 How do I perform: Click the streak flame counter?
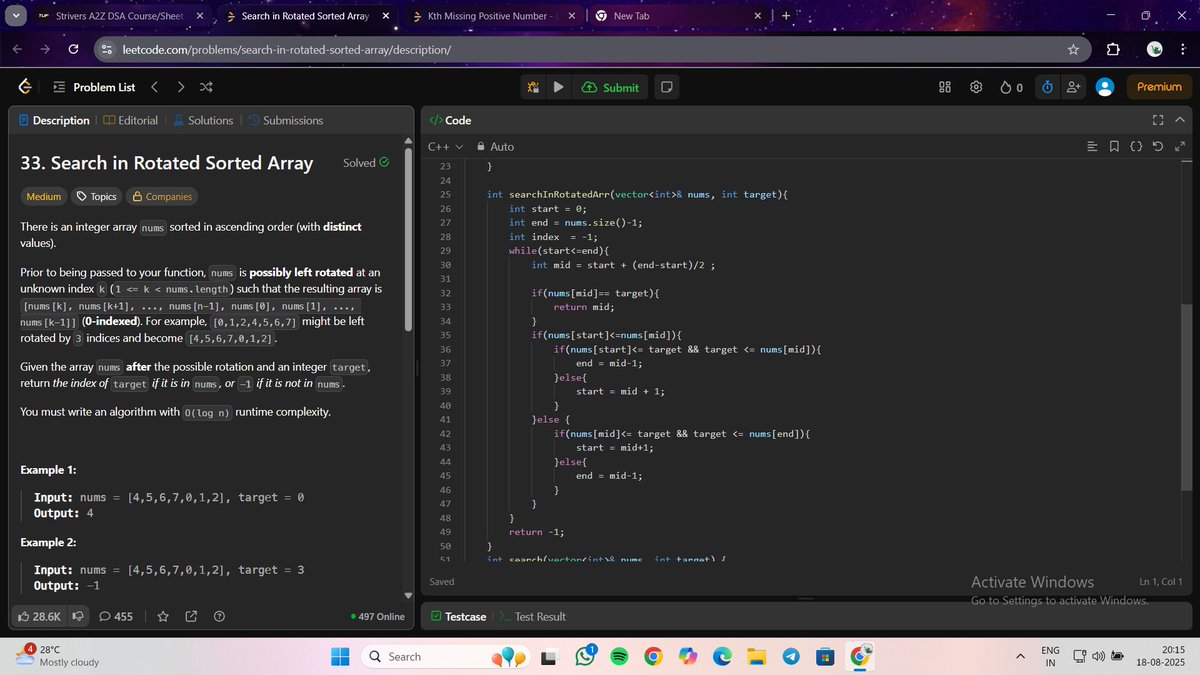1011,87
